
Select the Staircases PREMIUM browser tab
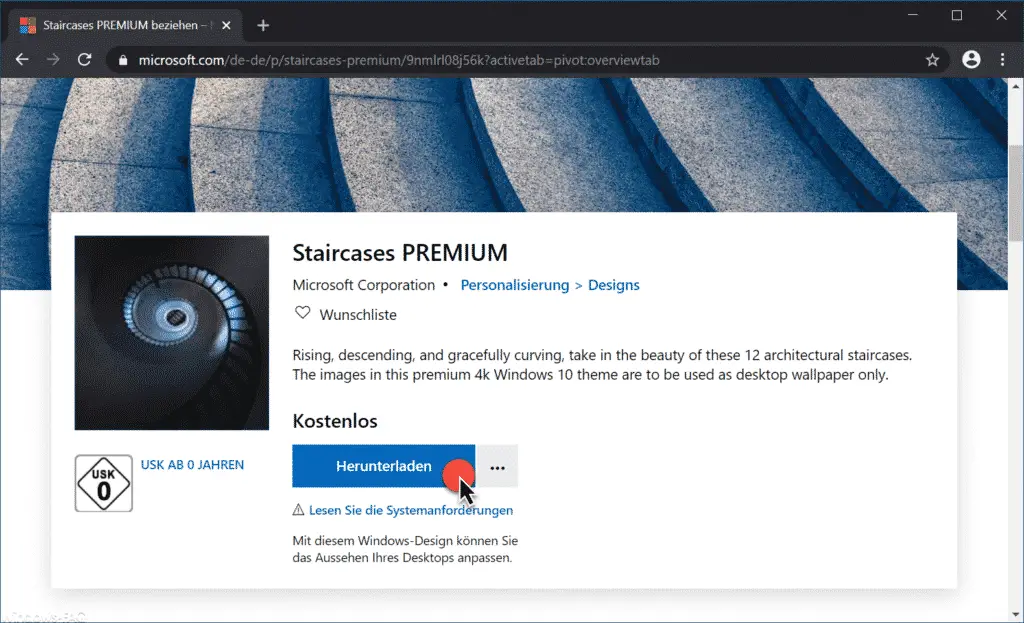(x=125, y=25)
